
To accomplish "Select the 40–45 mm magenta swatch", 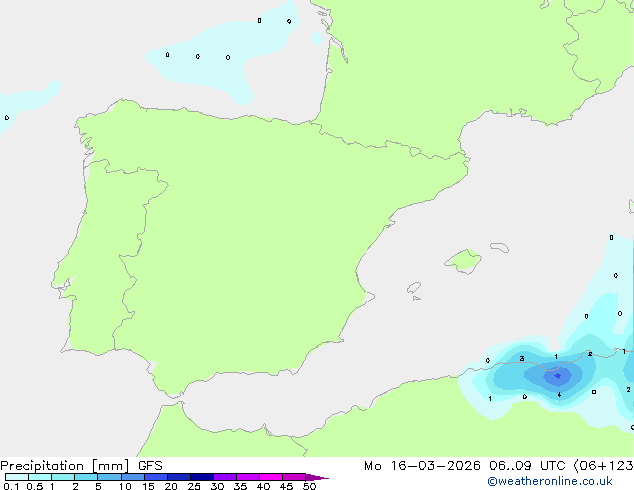I will [271, 477].
